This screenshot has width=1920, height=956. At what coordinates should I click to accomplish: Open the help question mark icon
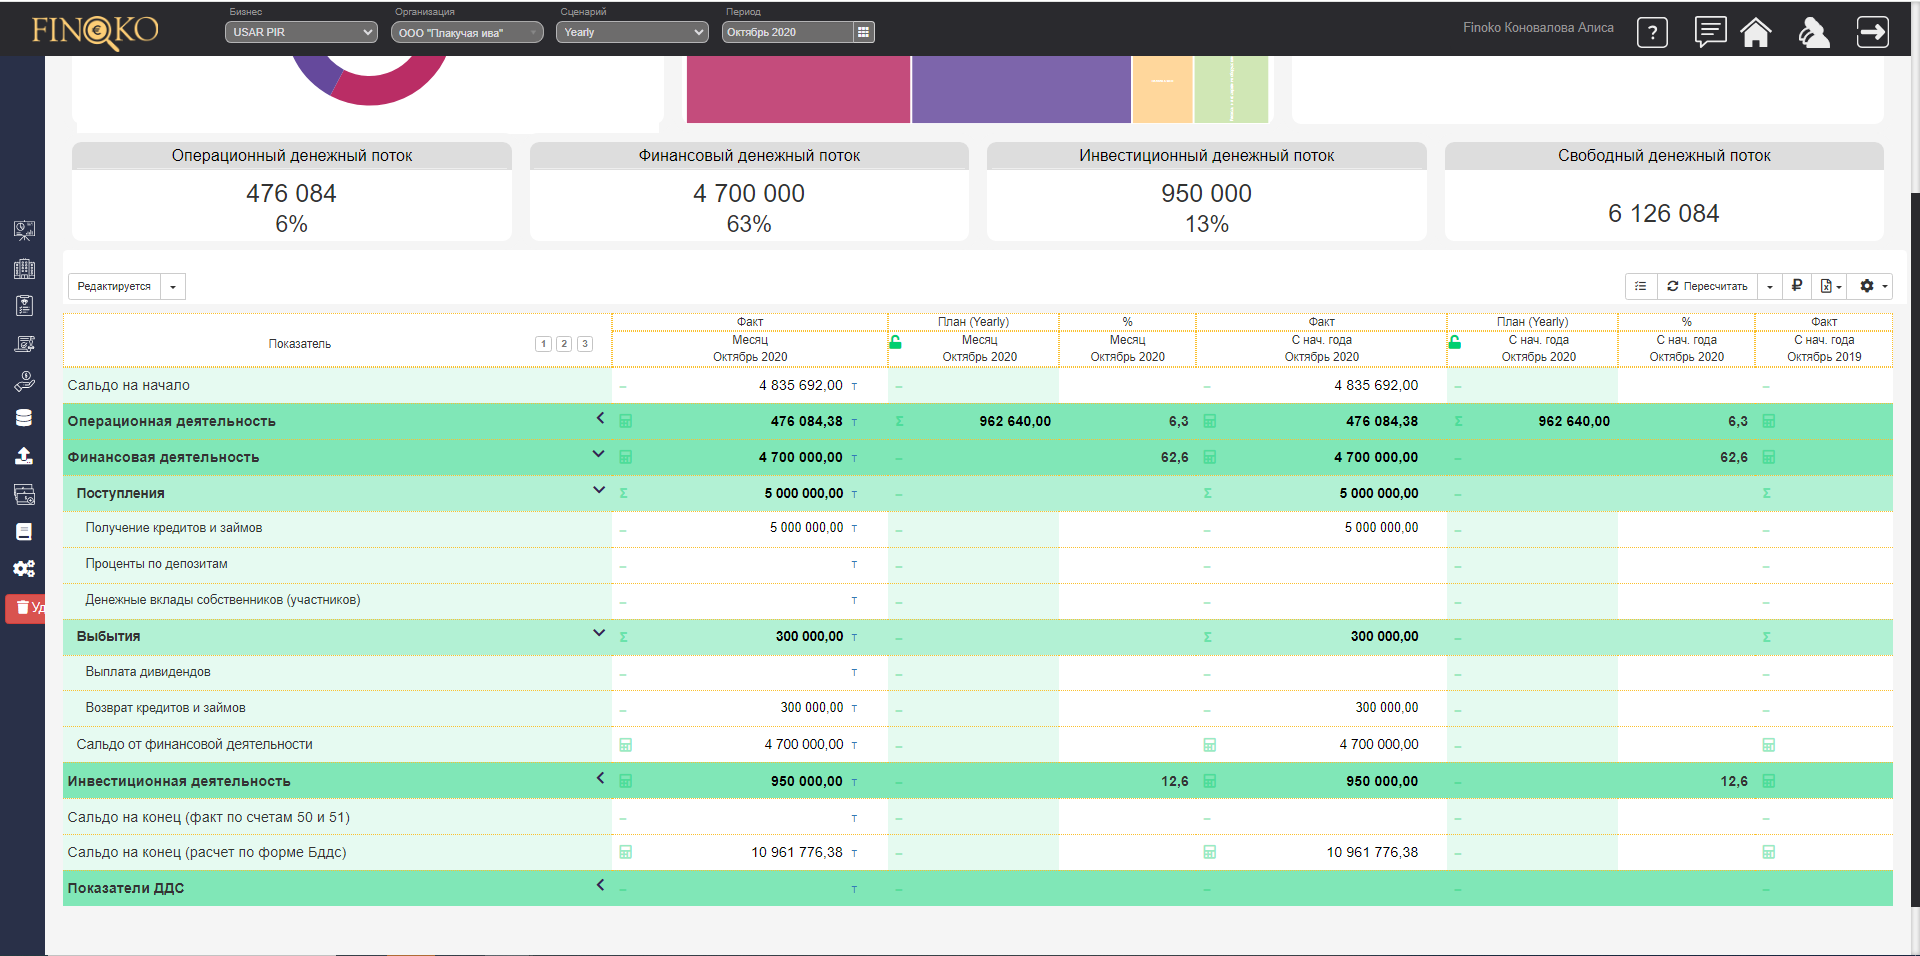[x=1652, y=33]
